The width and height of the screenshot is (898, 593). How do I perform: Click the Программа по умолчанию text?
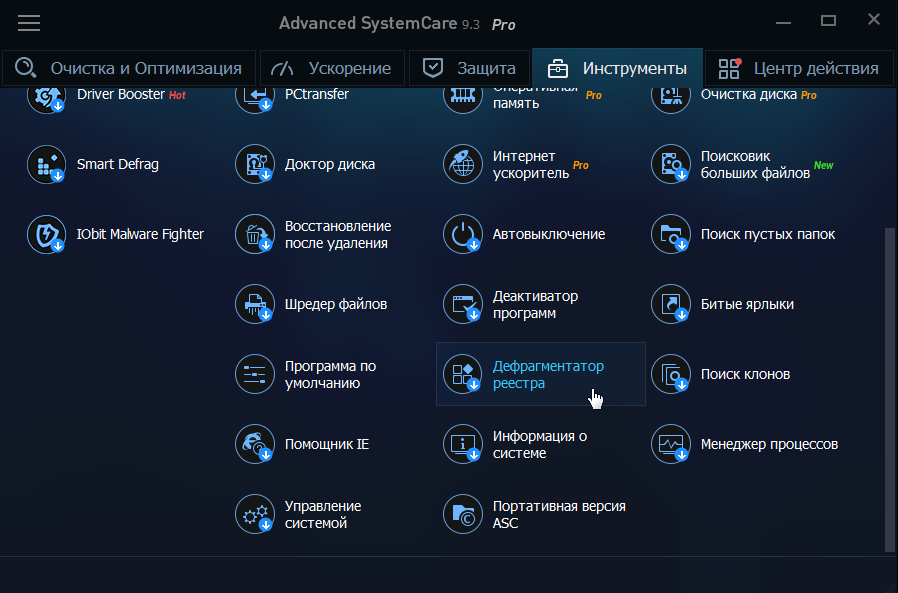pos(330,375)
